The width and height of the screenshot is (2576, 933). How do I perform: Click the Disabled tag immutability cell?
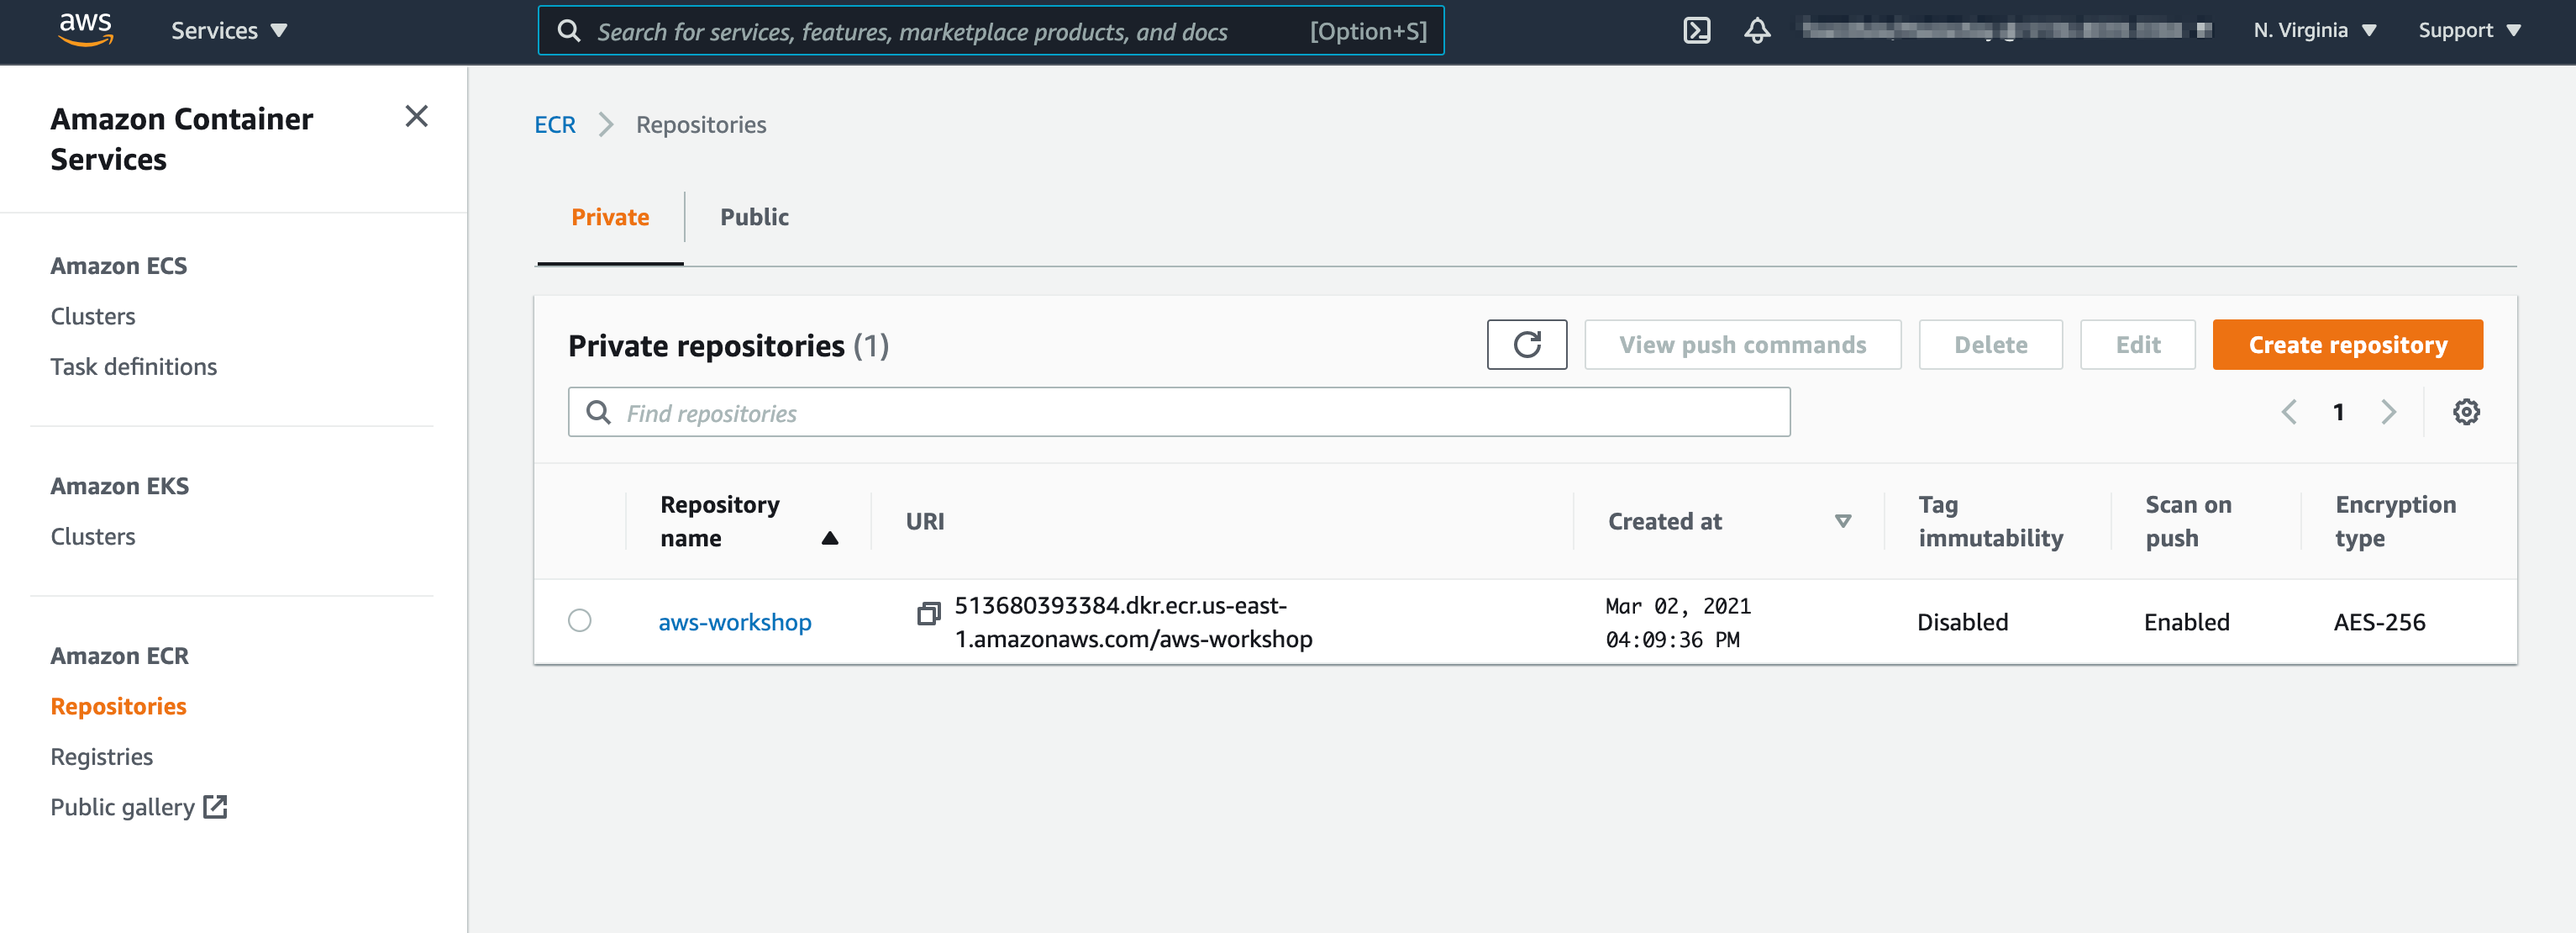click(1962, 622)
